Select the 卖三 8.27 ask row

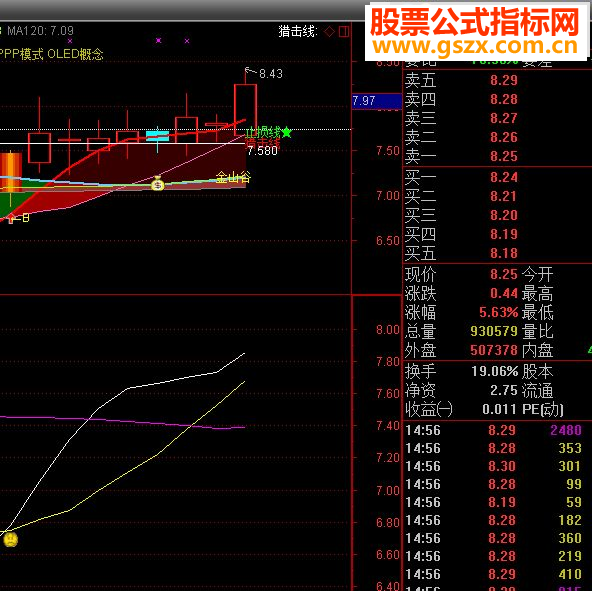pos(498,118)
